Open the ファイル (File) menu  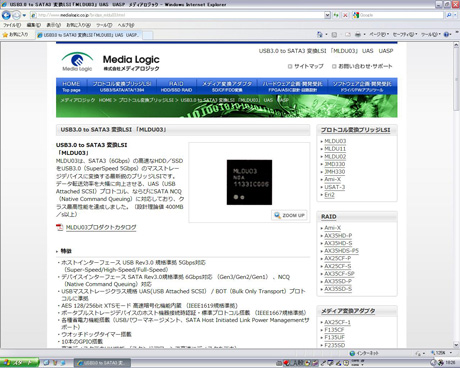pos(12,25)
